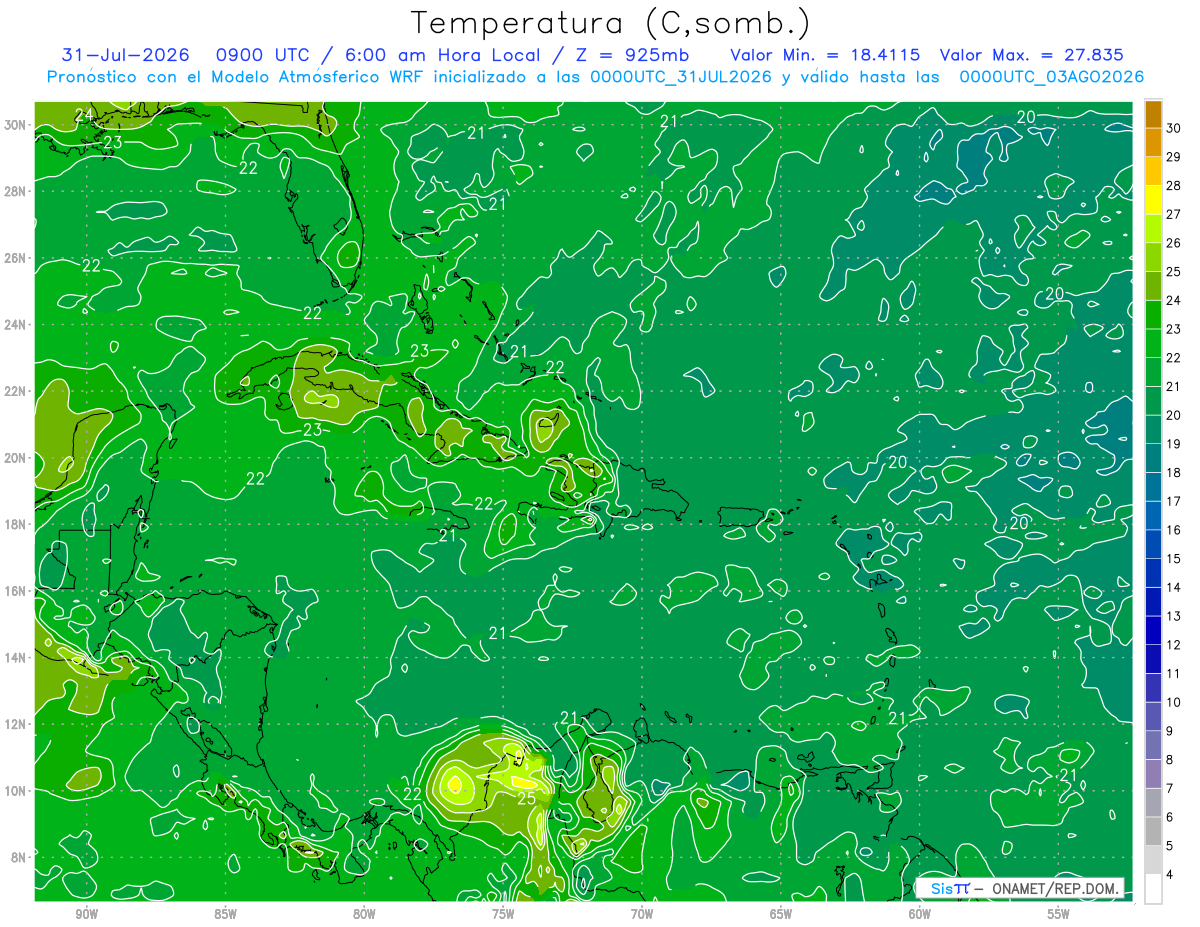Click the legend scale value 4

[x=1170, y=875]
